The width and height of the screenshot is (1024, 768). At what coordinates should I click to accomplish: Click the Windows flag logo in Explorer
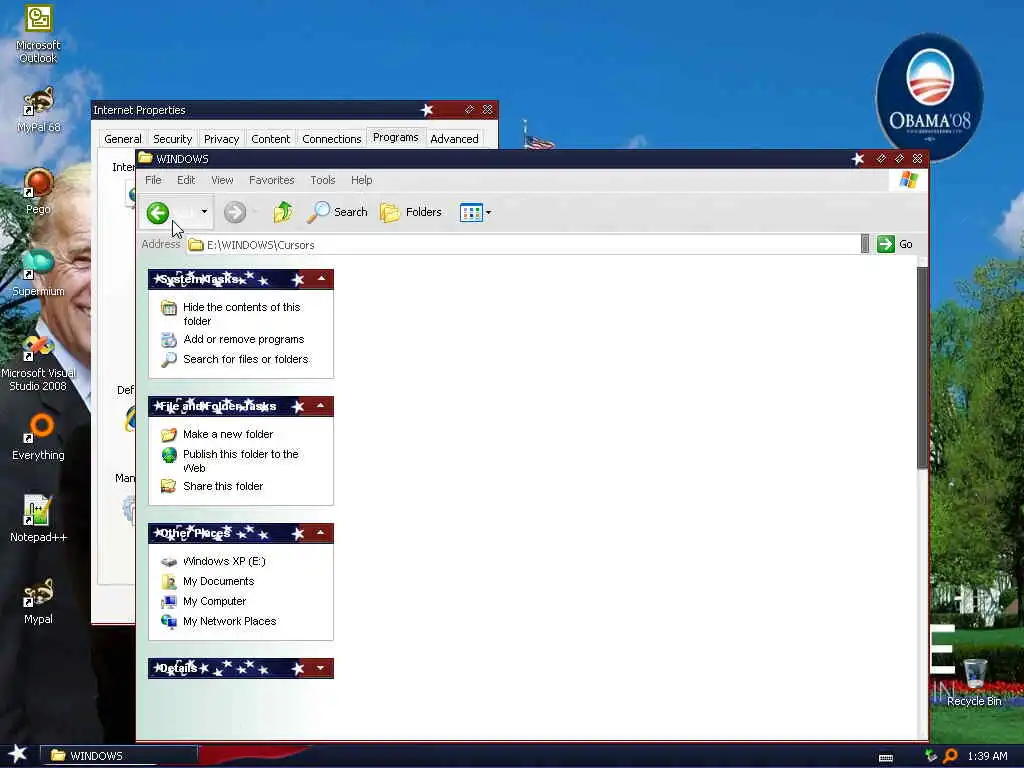pyautogui.click(x=908, y=180)
